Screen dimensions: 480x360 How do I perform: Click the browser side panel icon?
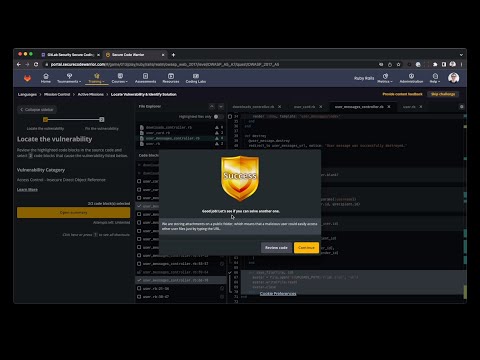pyautogui.click(x=444, y=64)
